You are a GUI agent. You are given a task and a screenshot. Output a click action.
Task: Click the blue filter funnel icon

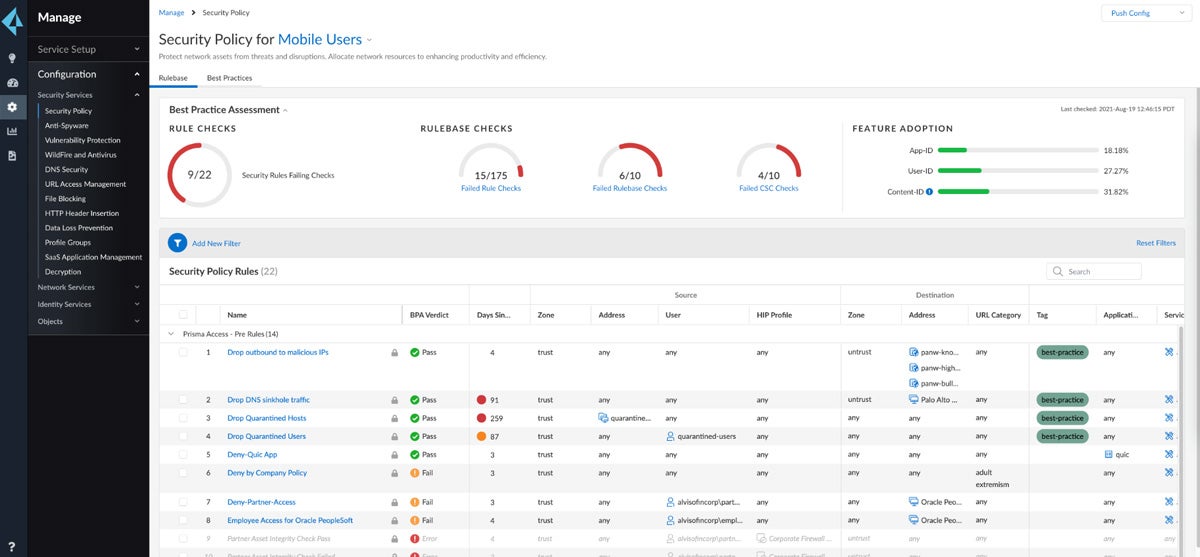(x=177, y=243)
